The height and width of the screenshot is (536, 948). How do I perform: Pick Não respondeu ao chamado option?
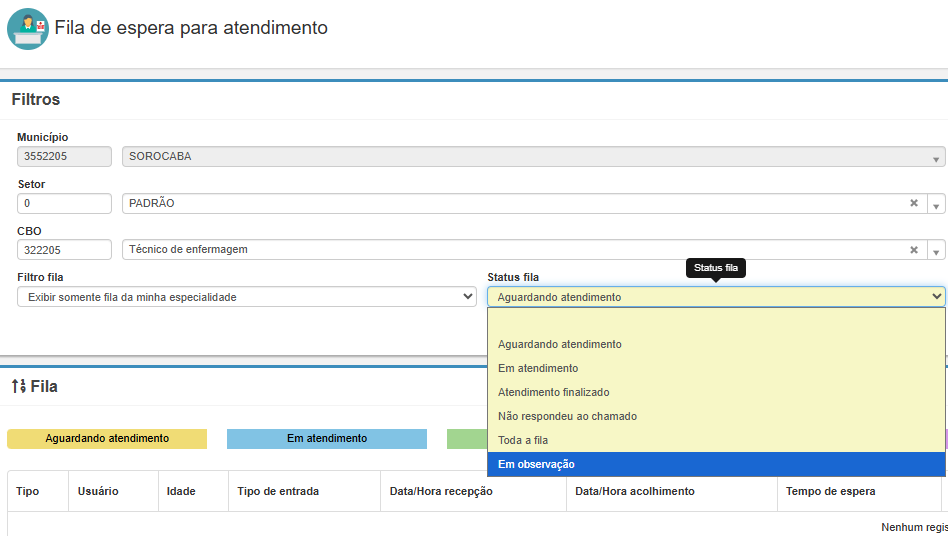[567, 416]
